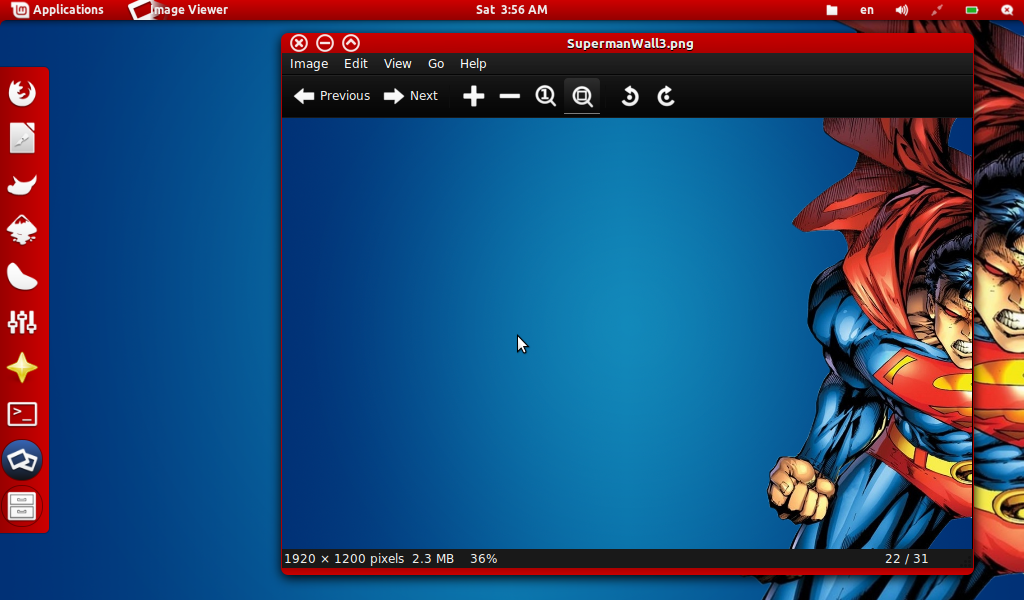Close the Image Viewer window
Screen dimensions: 1024x600
click(x=299, y=43)
